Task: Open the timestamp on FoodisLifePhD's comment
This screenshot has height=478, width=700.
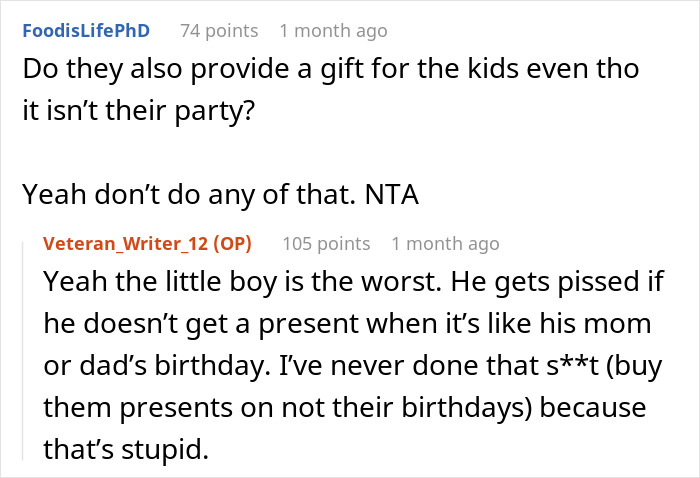Action: 333,31
